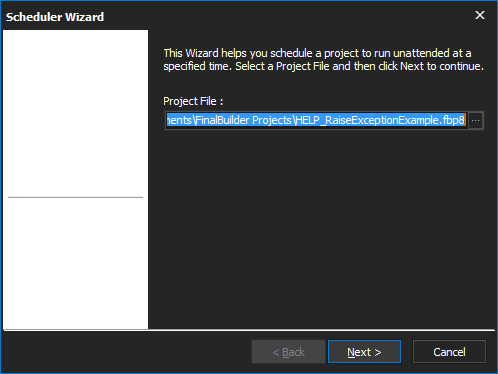Click the Project File label
The width and height of the screenshot is (498, 374).
[x=193, y=101]
